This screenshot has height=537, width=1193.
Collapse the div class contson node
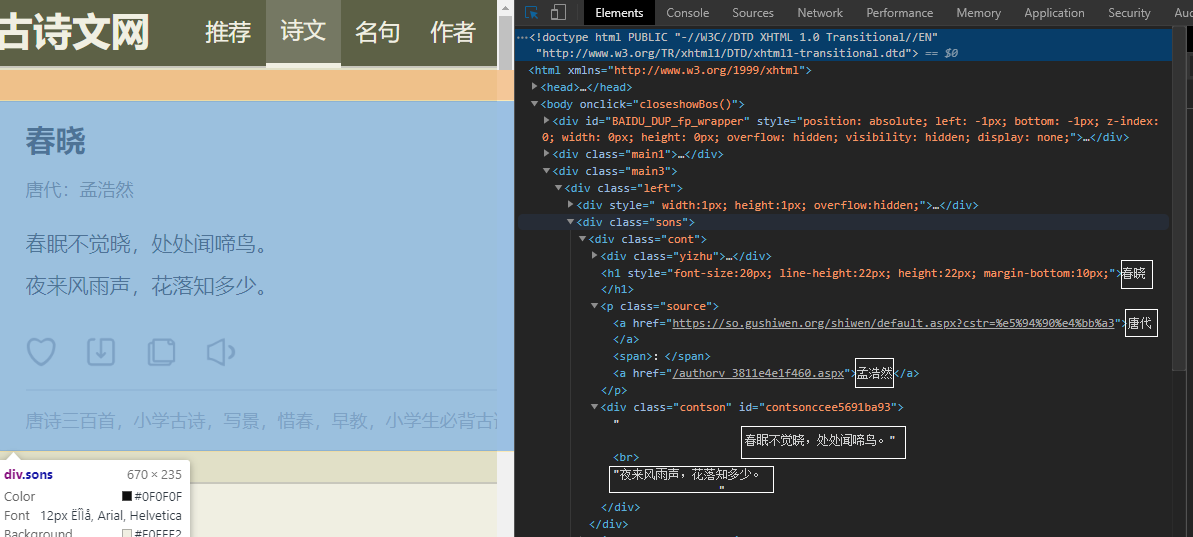click(x=596, y=407)
